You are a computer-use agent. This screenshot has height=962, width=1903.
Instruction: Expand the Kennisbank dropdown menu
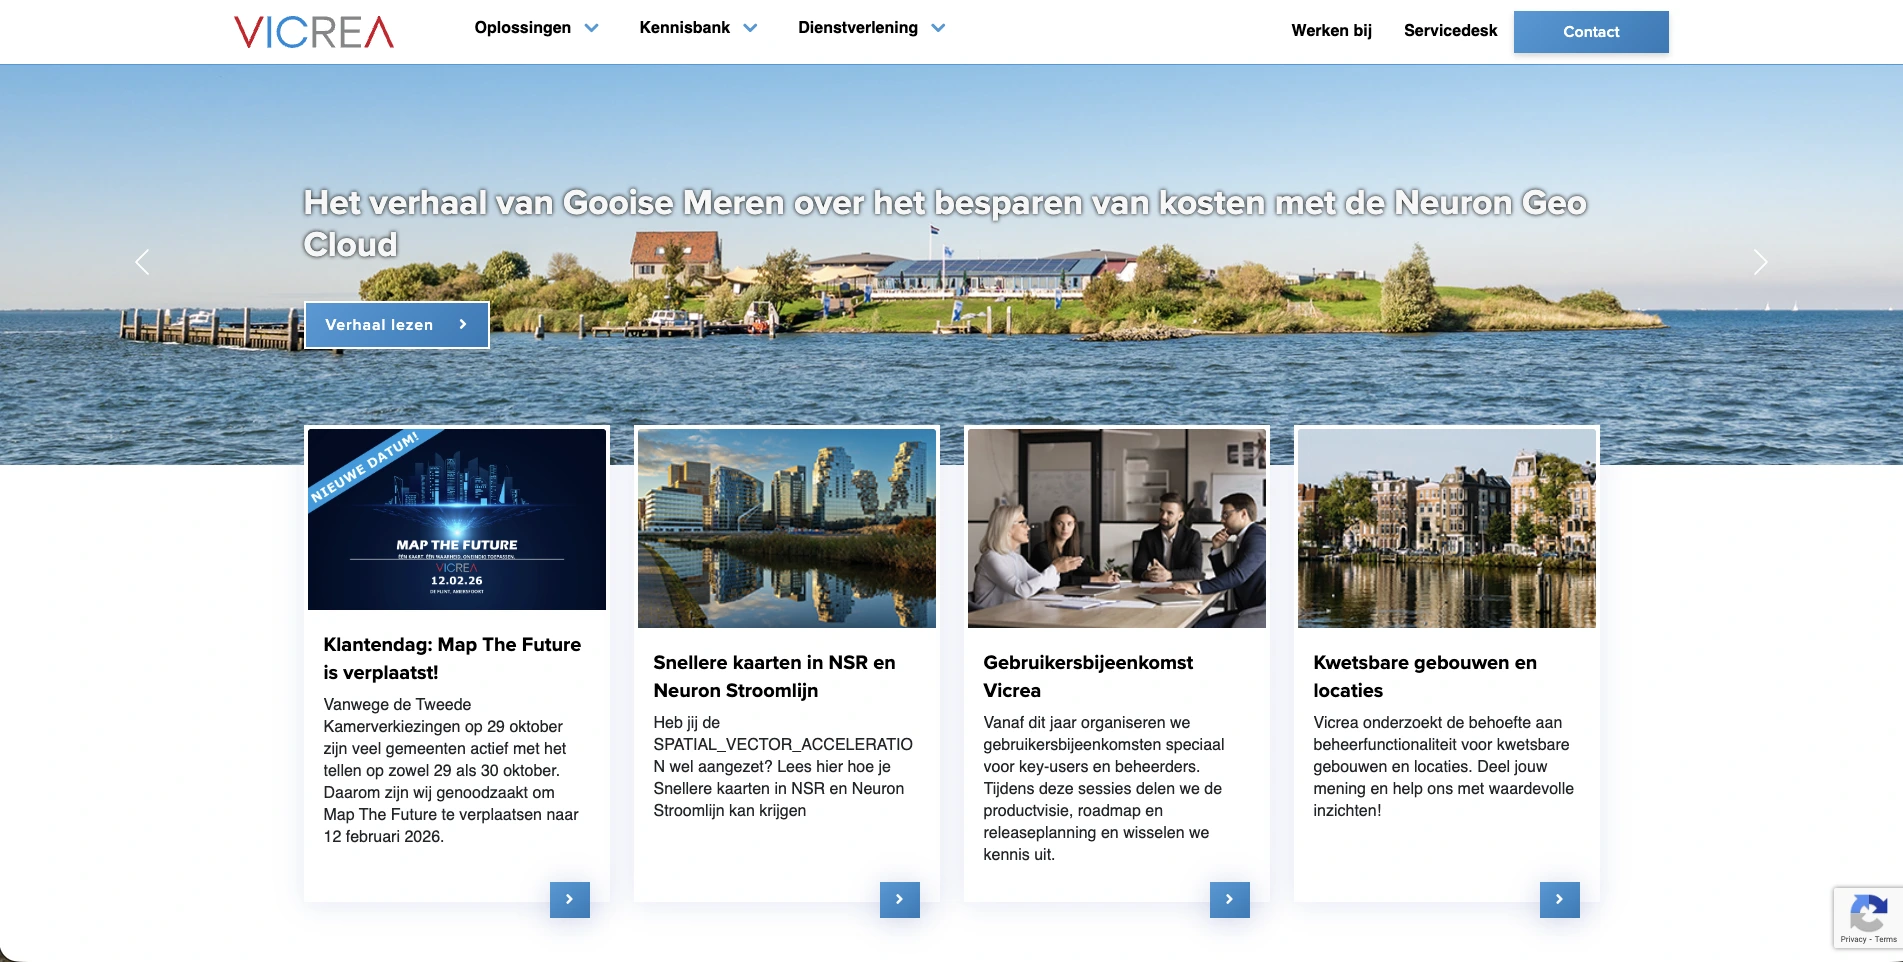(x=697, y=28)
